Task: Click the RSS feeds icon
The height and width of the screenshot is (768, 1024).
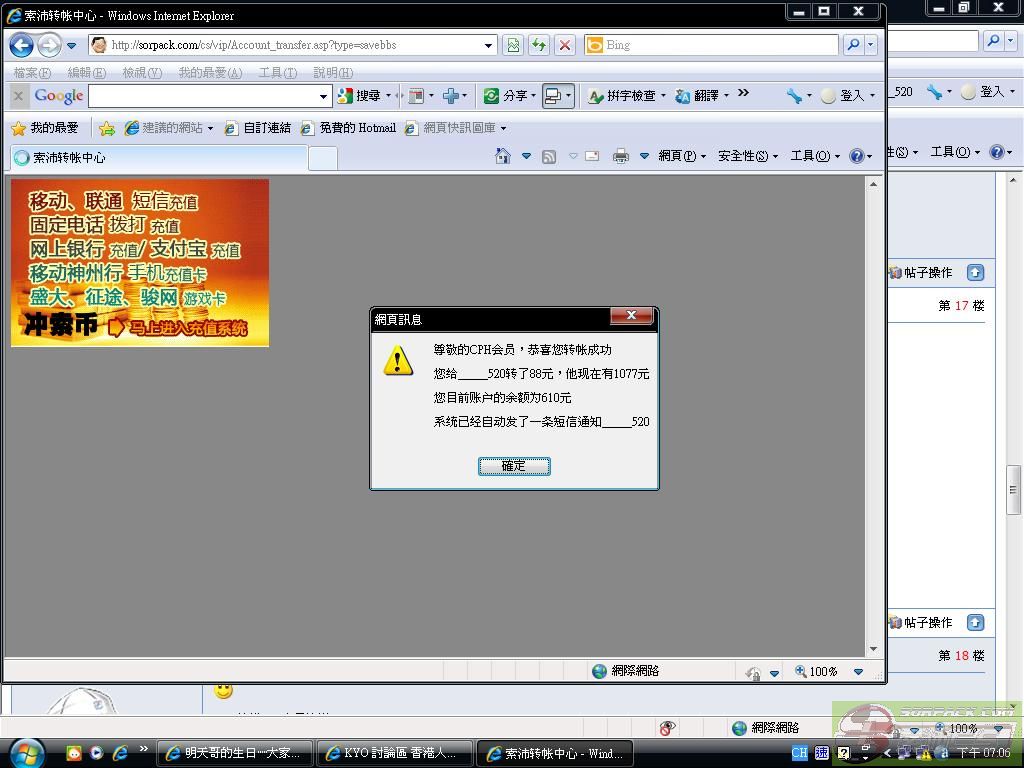Action: [x=549, y=156]
